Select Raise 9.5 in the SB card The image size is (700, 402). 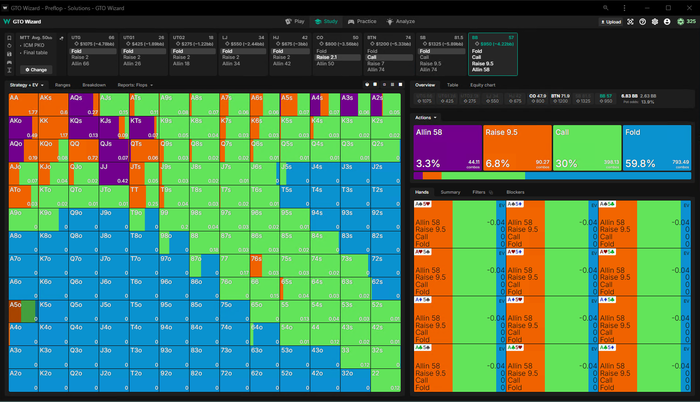click(442, 64)
